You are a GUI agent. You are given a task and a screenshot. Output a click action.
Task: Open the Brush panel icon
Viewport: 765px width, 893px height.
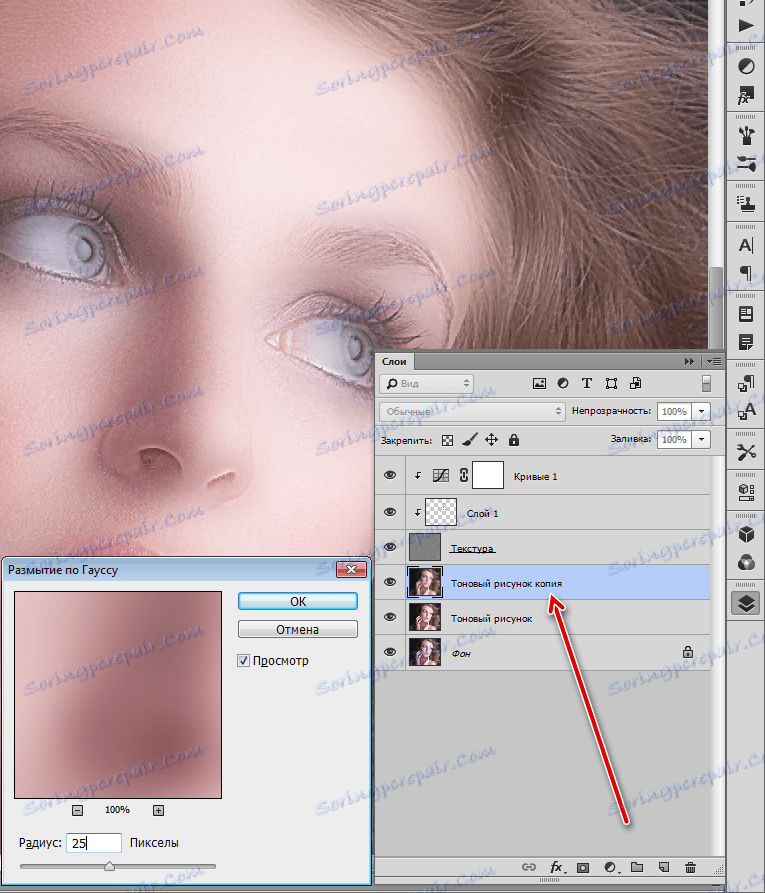(x=746, y=136)
